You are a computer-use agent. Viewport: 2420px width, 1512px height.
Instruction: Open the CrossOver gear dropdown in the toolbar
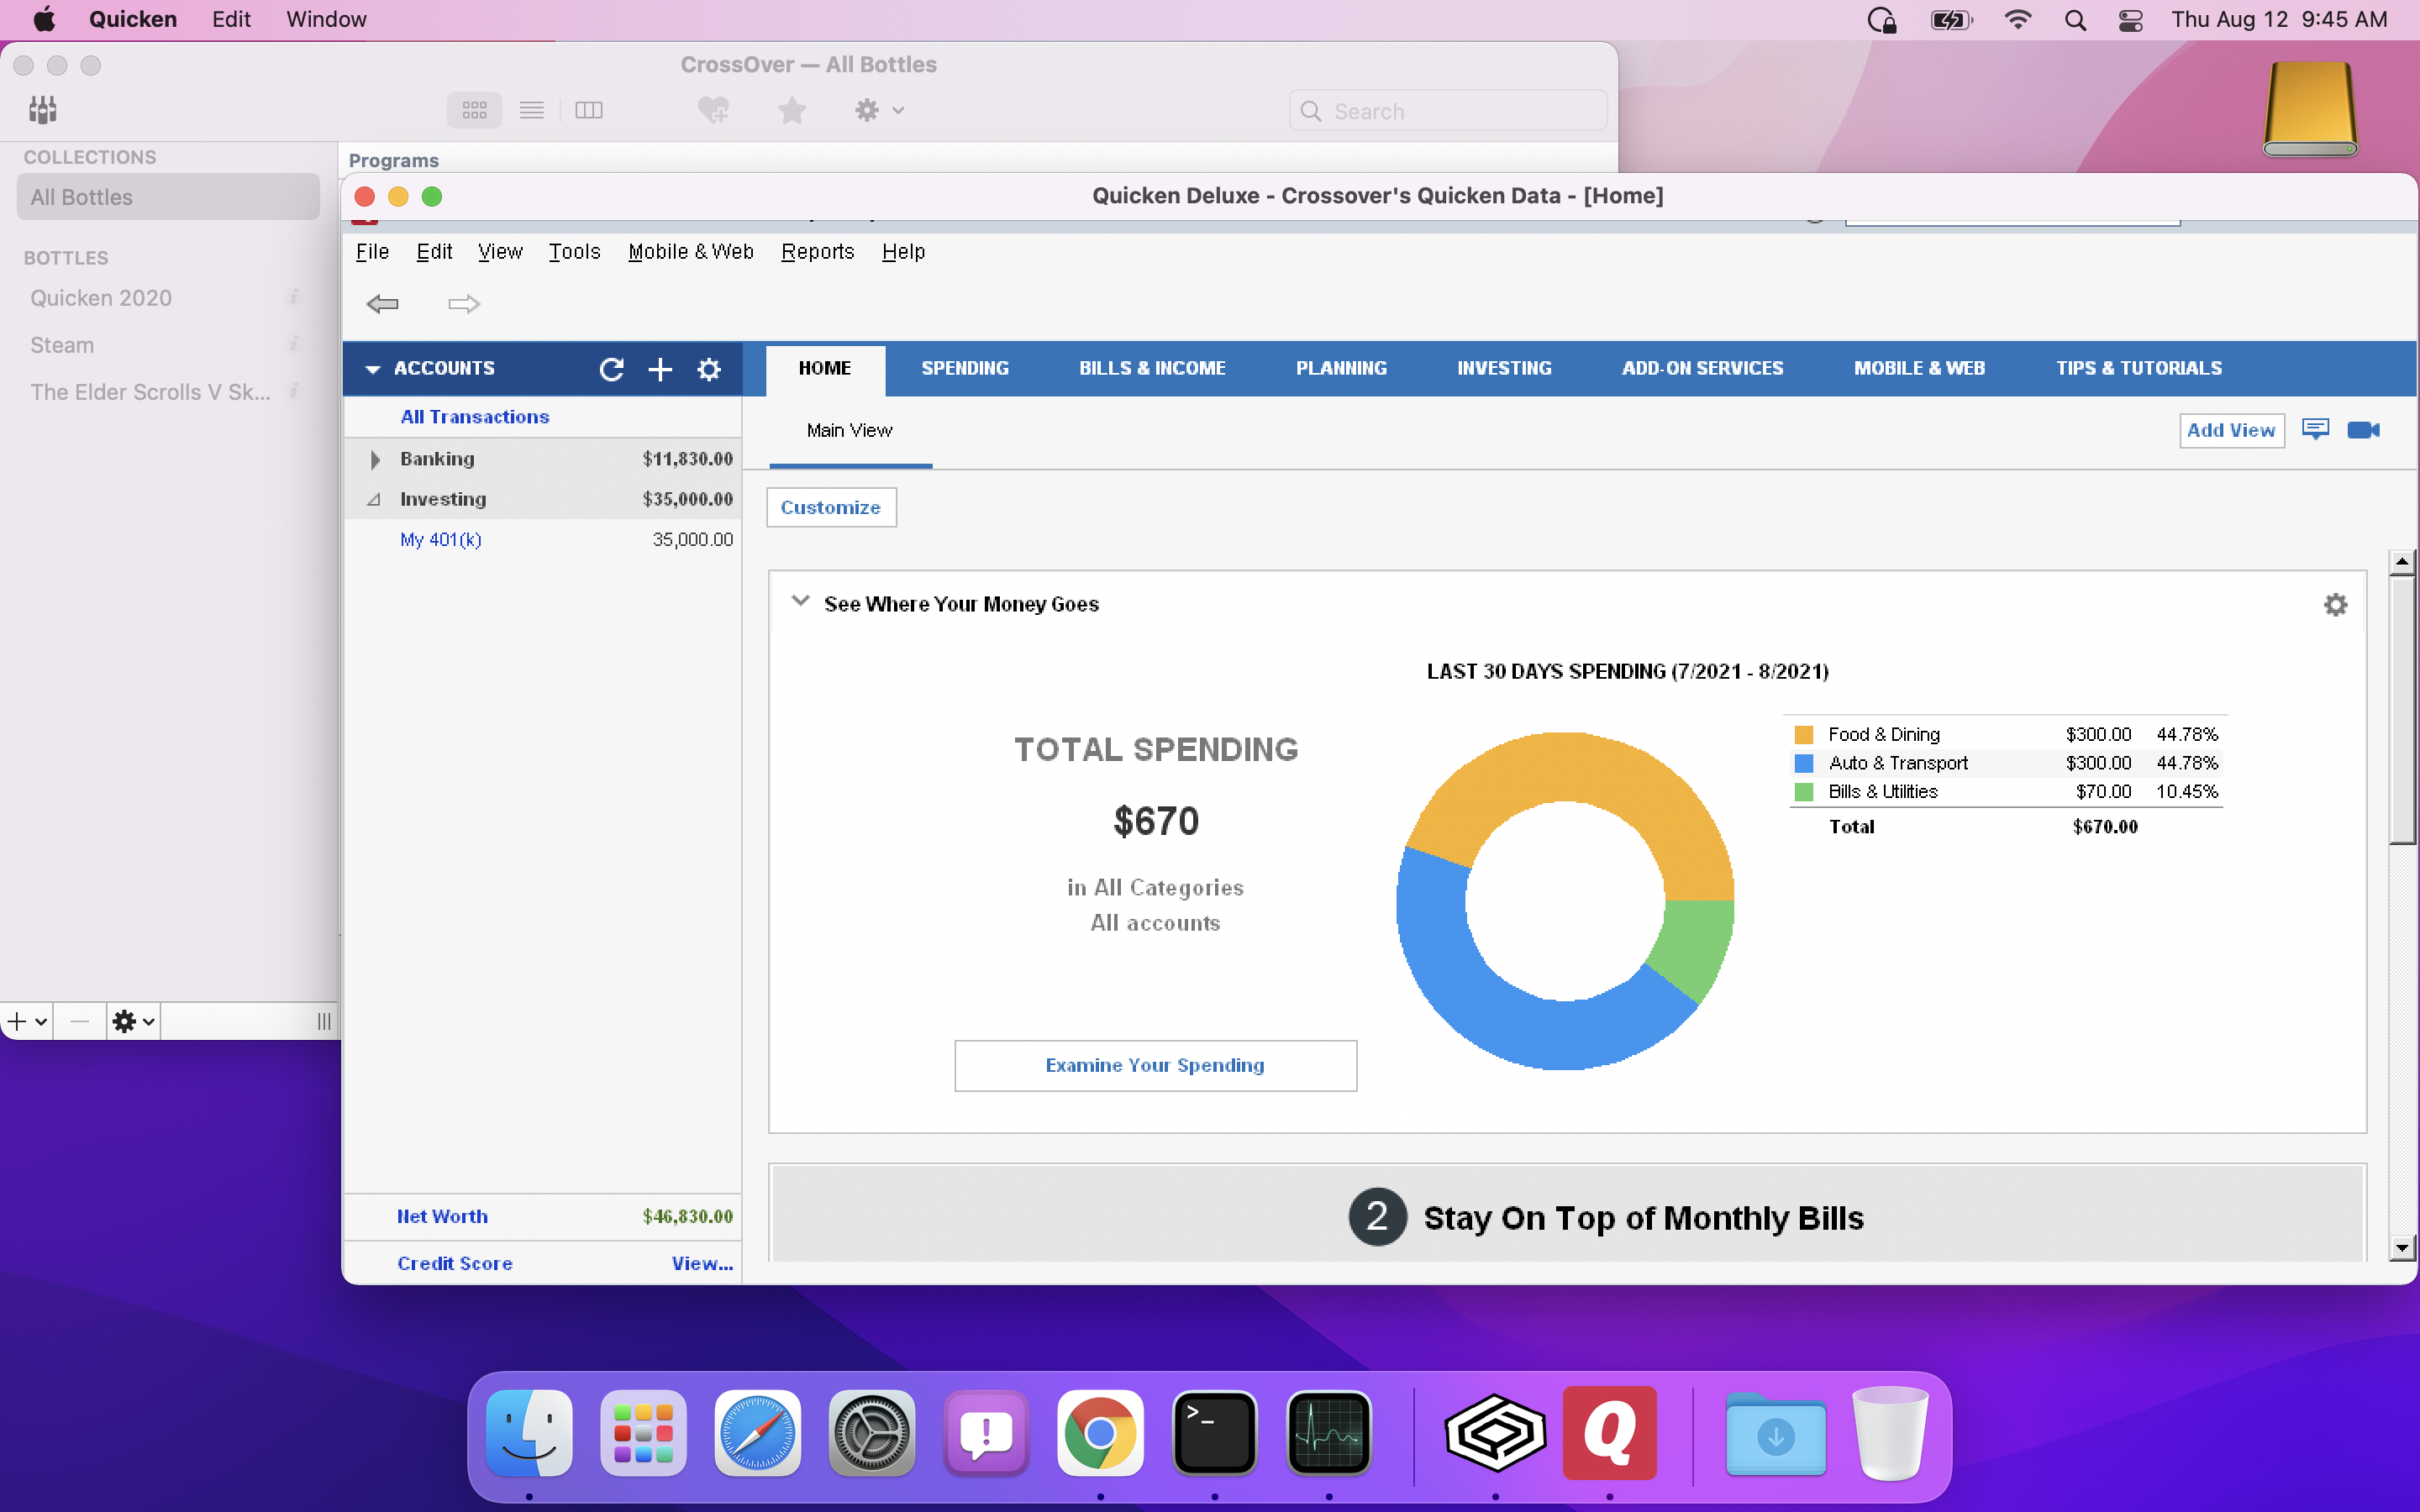[879, 110]
